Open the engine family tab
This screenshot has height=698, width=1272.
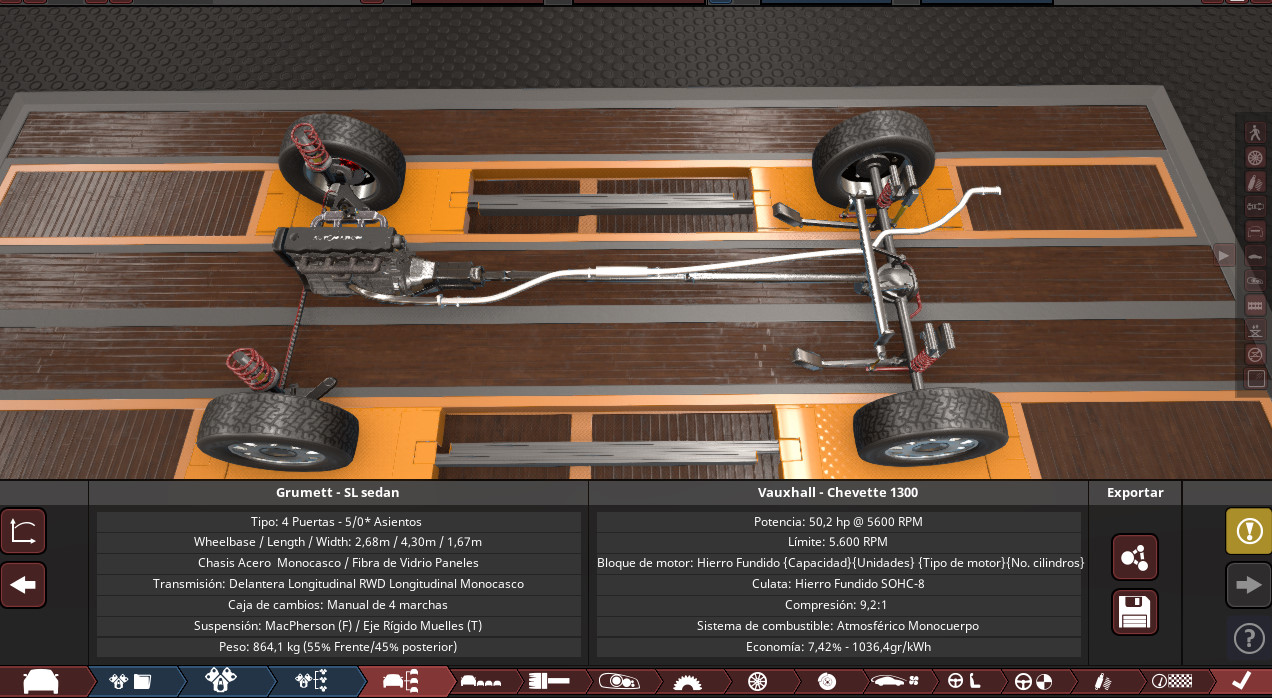point(132,681)
